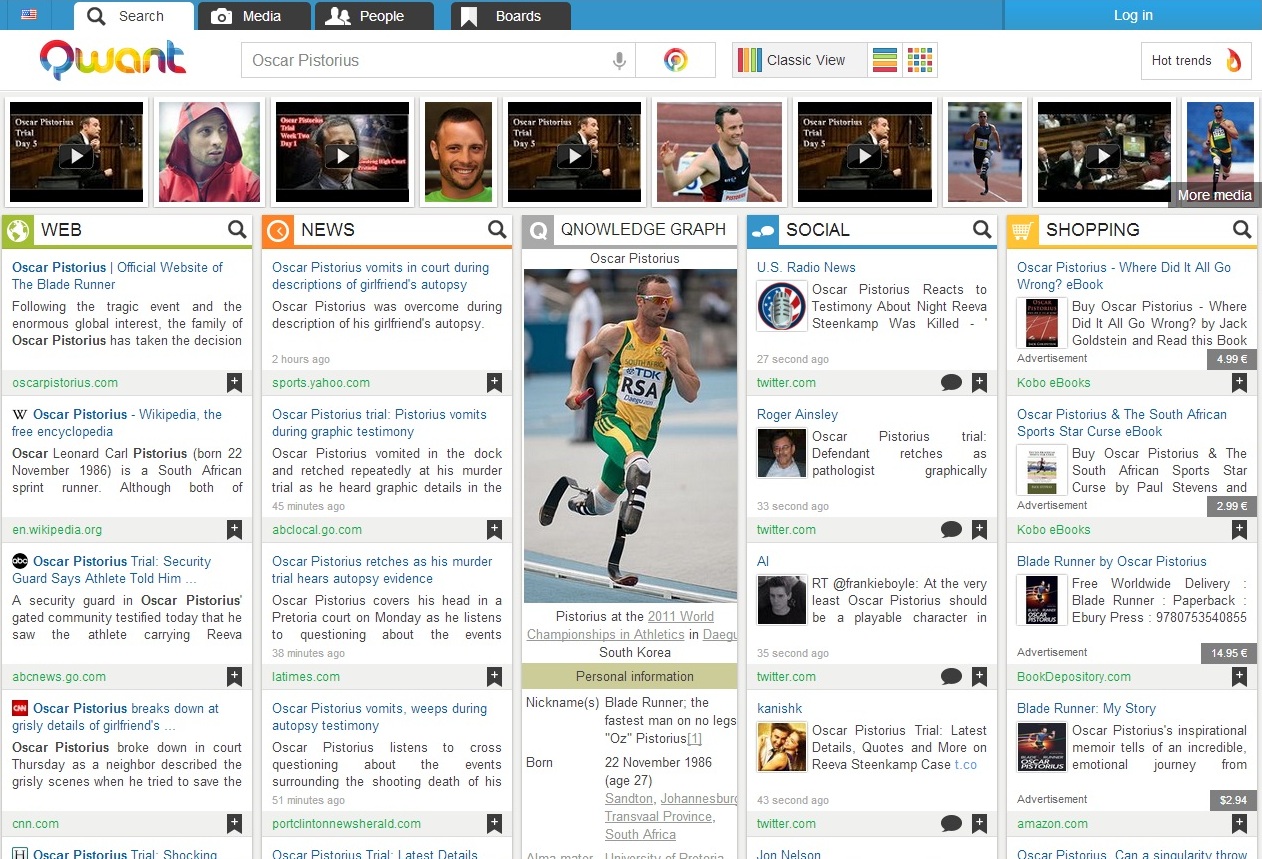This screenshot has height=859, width=1262.
Task: Open the kanishk profile name
Action: [x=780, y=708]
